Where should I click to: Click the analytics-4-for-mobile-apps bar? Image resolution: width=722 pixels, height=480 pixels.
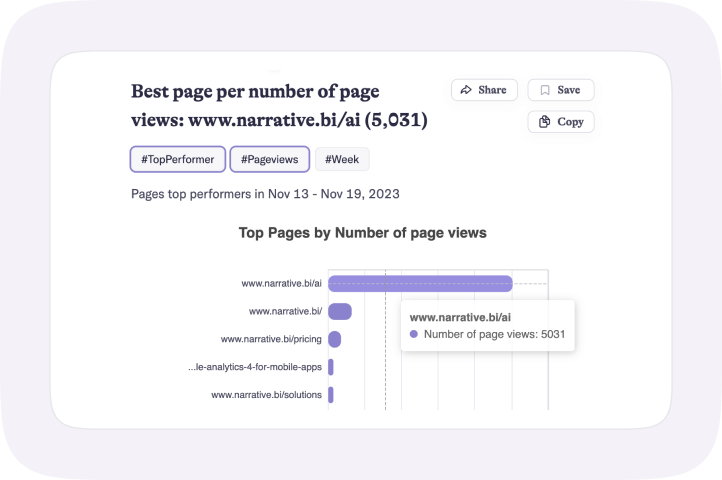pos(331,367)
